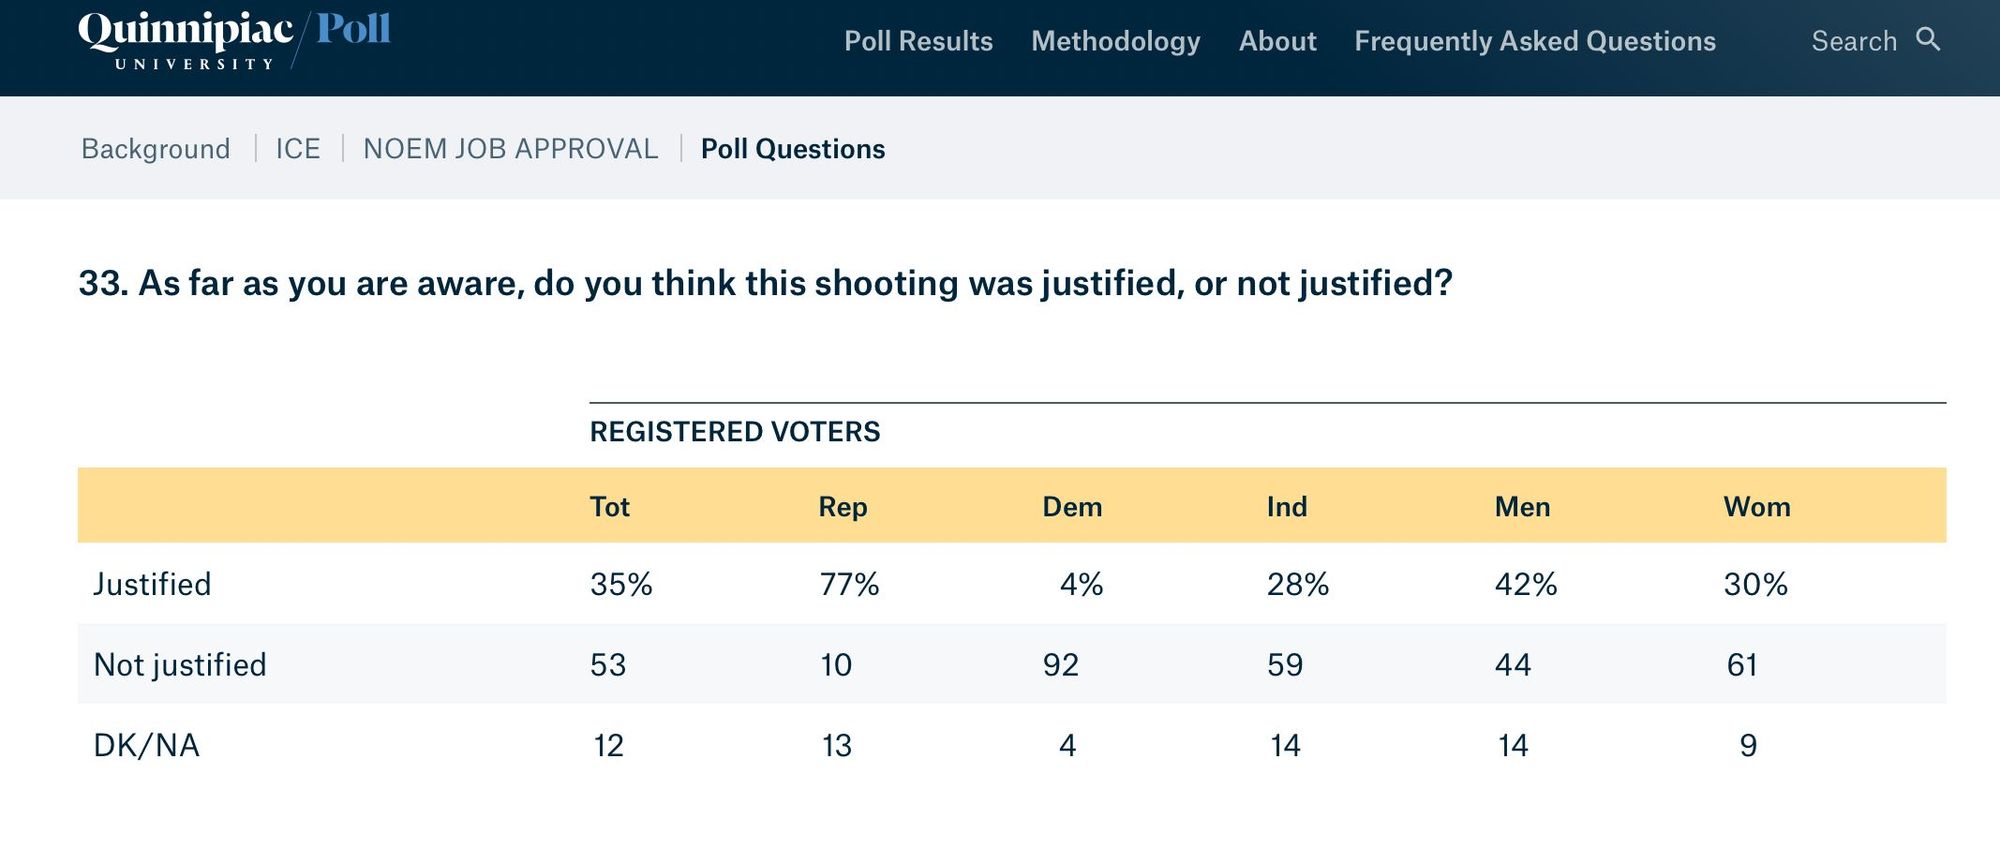
Task: Click the search magnifying glass icon
Action: click(x=1928, y=40)
